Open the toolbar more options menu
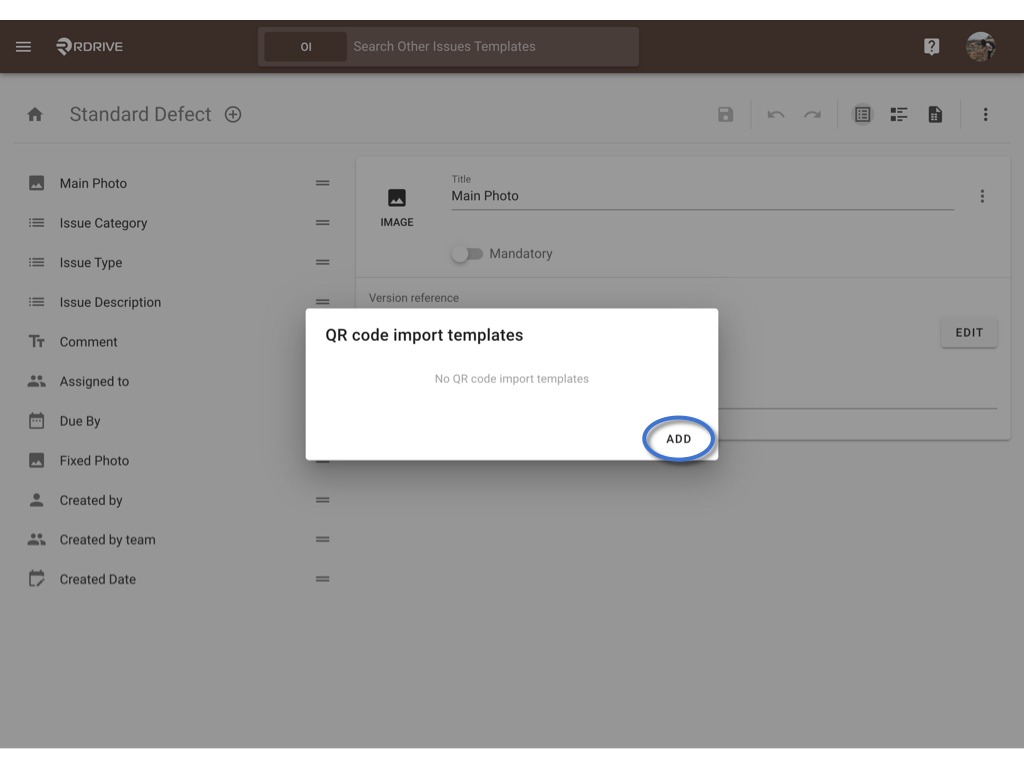Viewport: 1024px width, 768px height. (985, 115)
